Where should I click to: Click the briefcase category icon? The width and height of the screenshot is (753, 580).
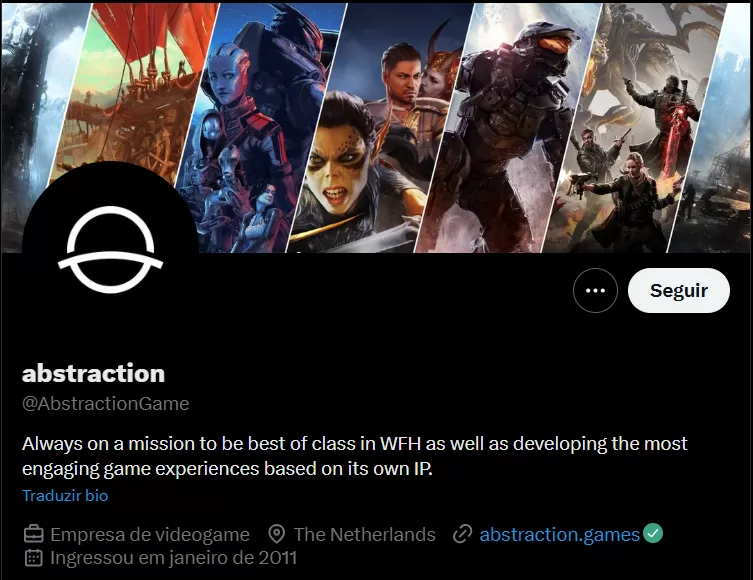(34, 534)
